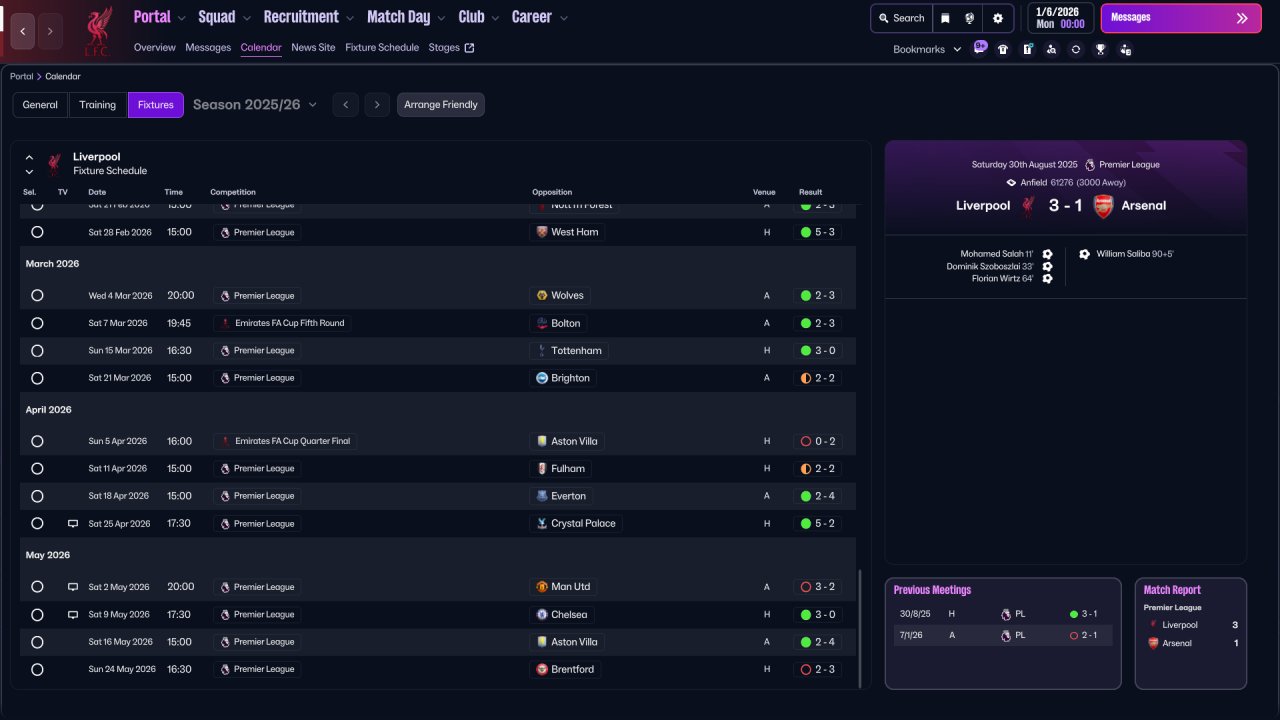The image size is (1280, 720).
Task: Click the last bookmarks bar icon after trophy
Action: point(1125,49)
